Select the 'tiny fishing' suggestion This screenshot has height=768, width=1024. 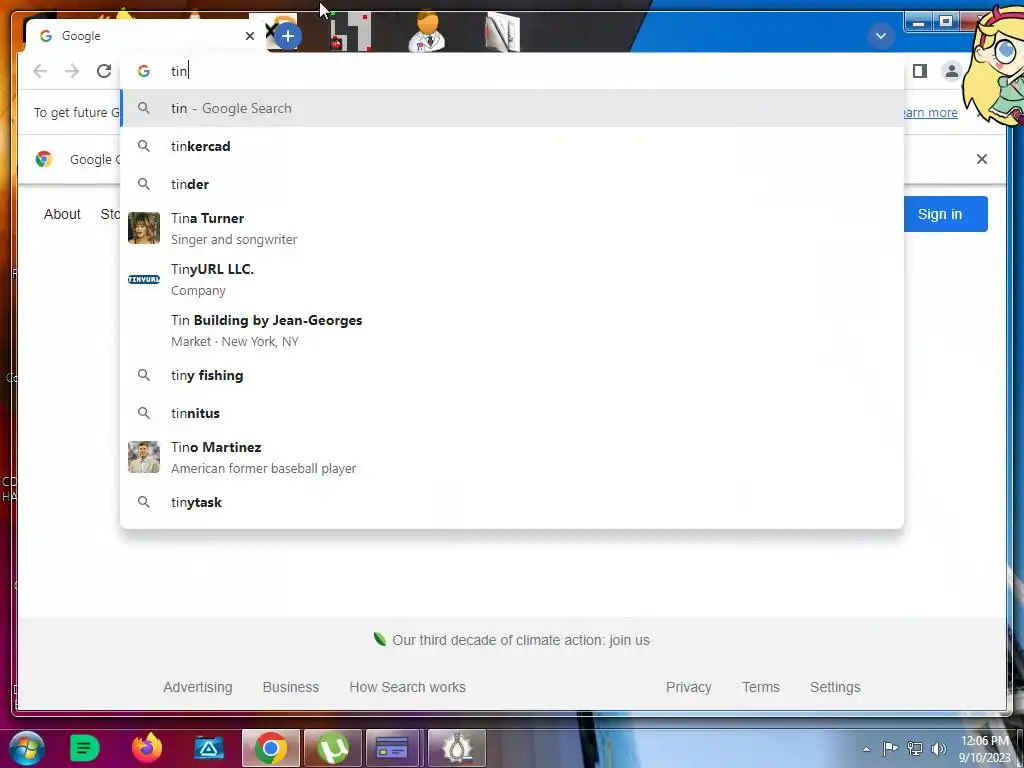coord(512,376)
